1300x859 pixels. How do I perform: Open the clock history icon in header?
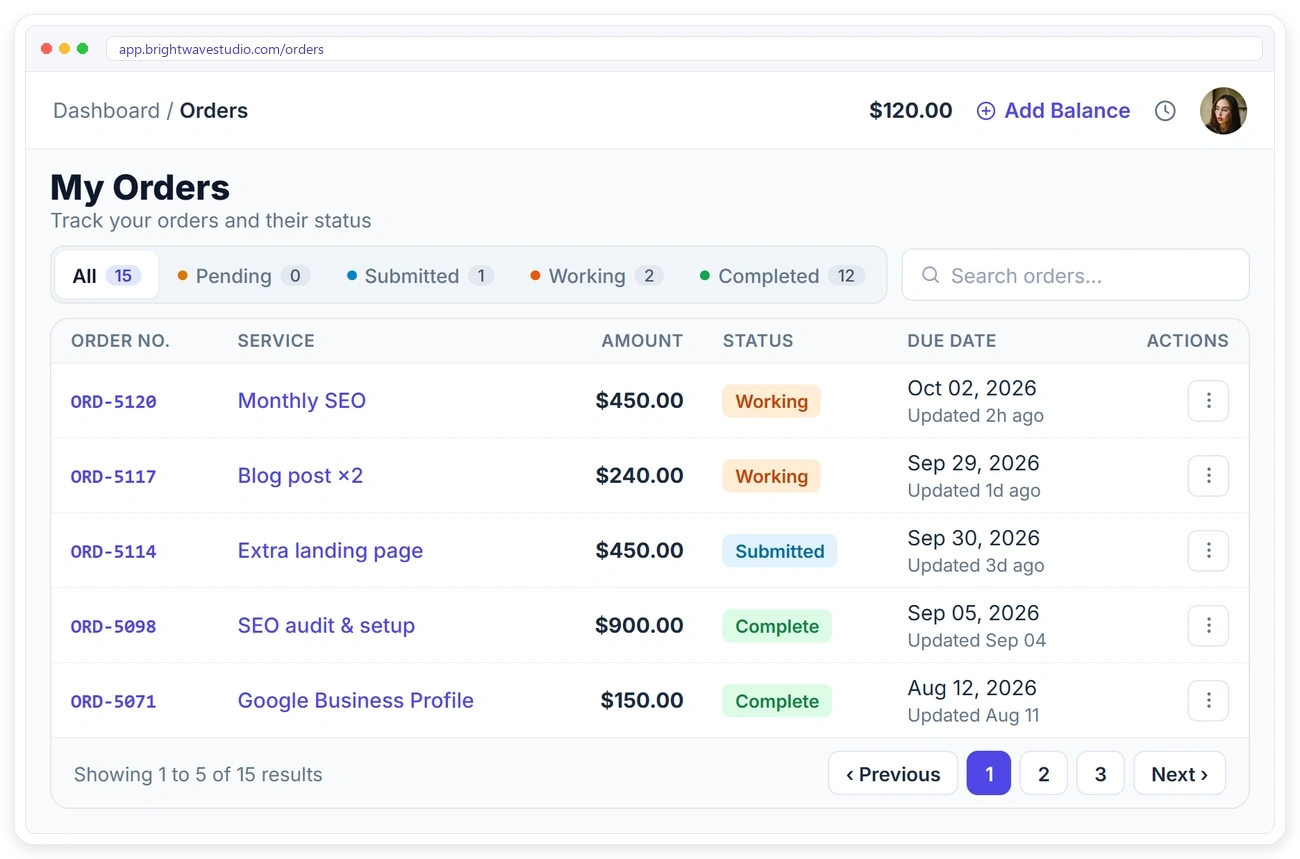1165,111
